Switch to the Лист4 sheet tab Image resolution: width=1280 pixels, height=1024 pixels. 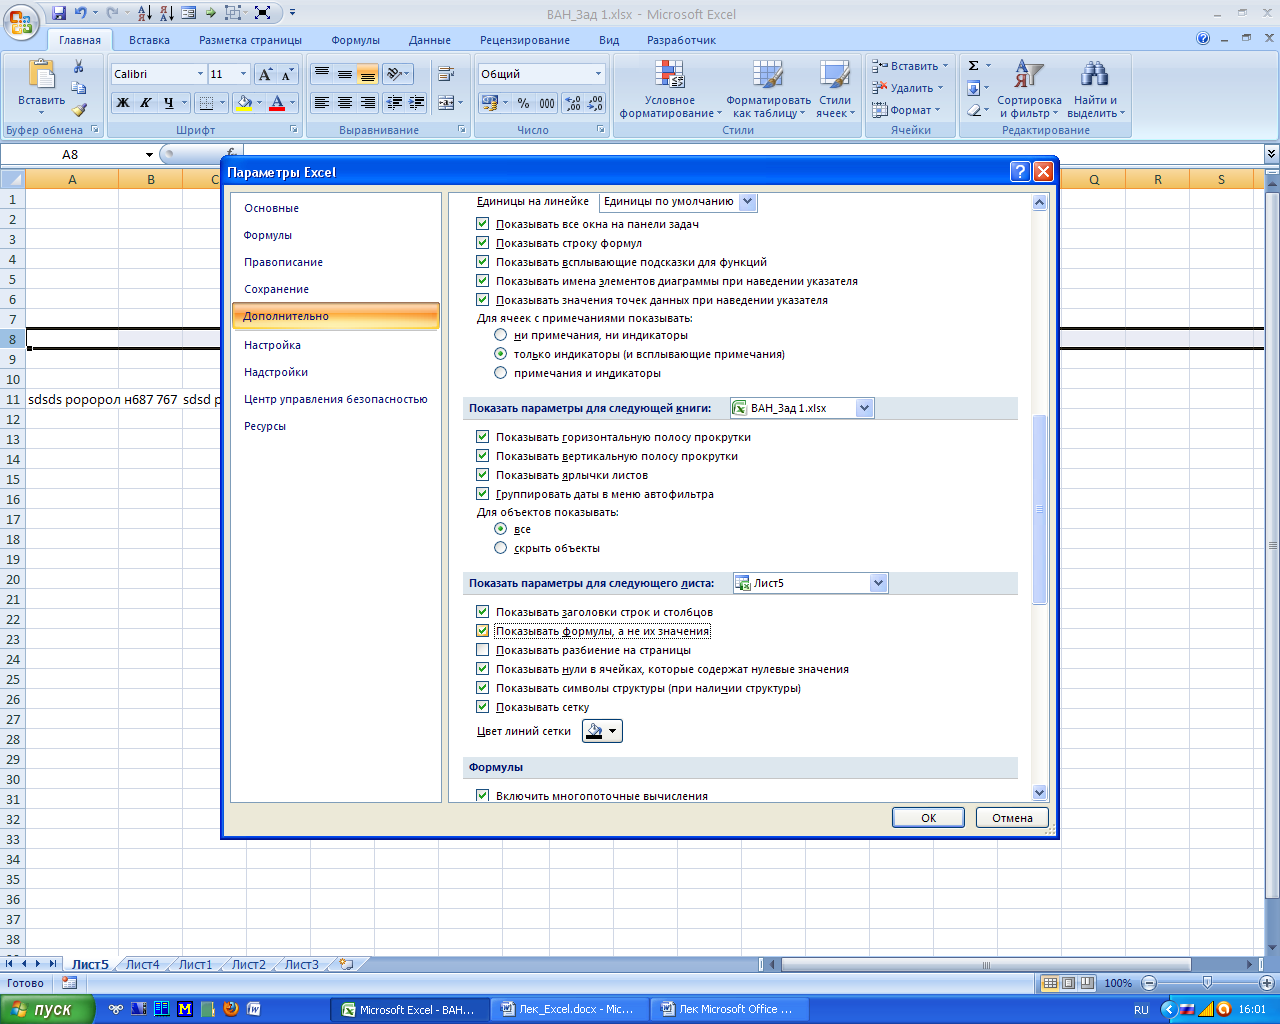(143, 965)
